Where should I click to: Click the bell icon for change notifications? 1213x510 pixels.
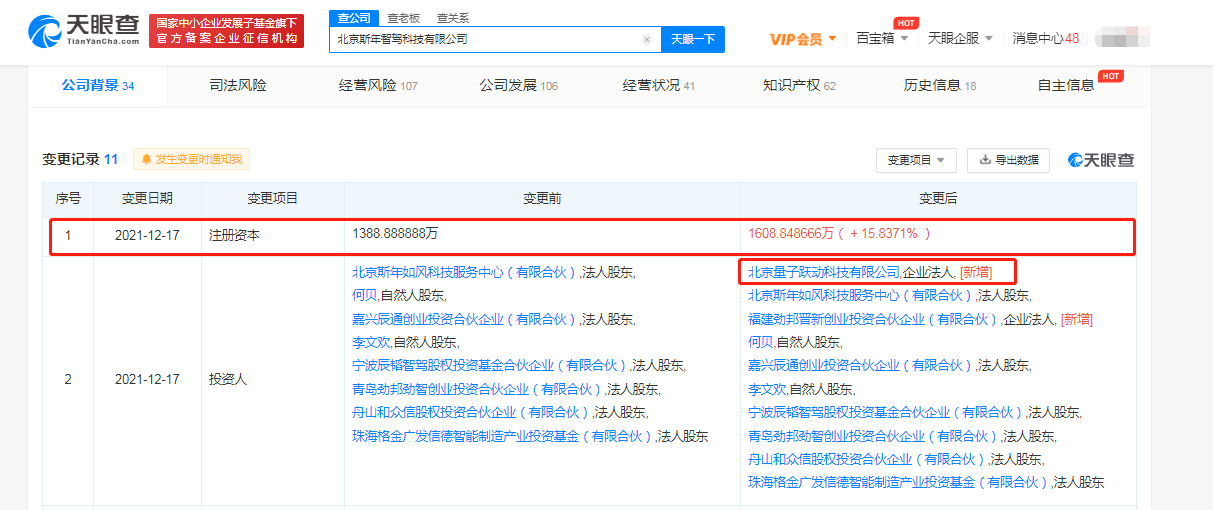pos(147,159)
